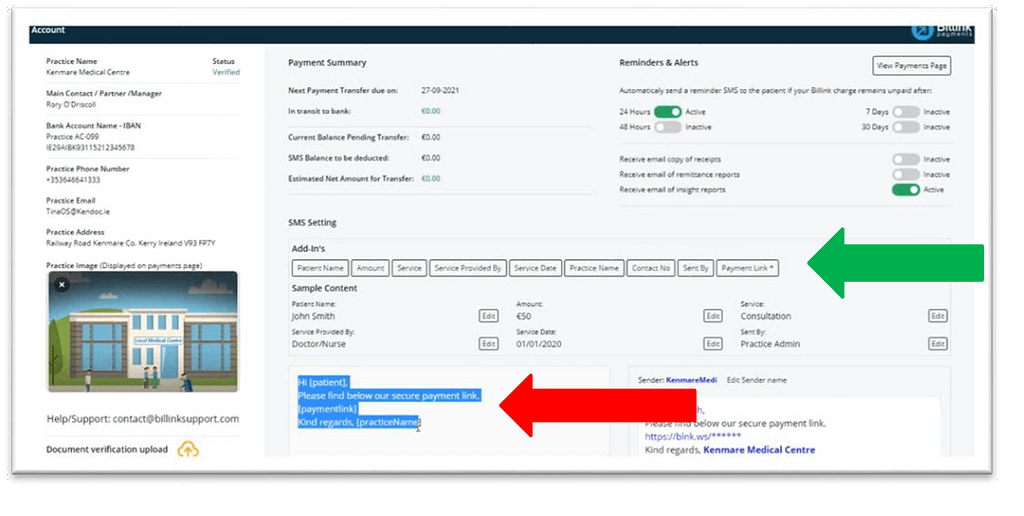Screen dimensions: 1024x516
Task: Disable the 24 Hours reminder toggle
Action: click(667, 112)
